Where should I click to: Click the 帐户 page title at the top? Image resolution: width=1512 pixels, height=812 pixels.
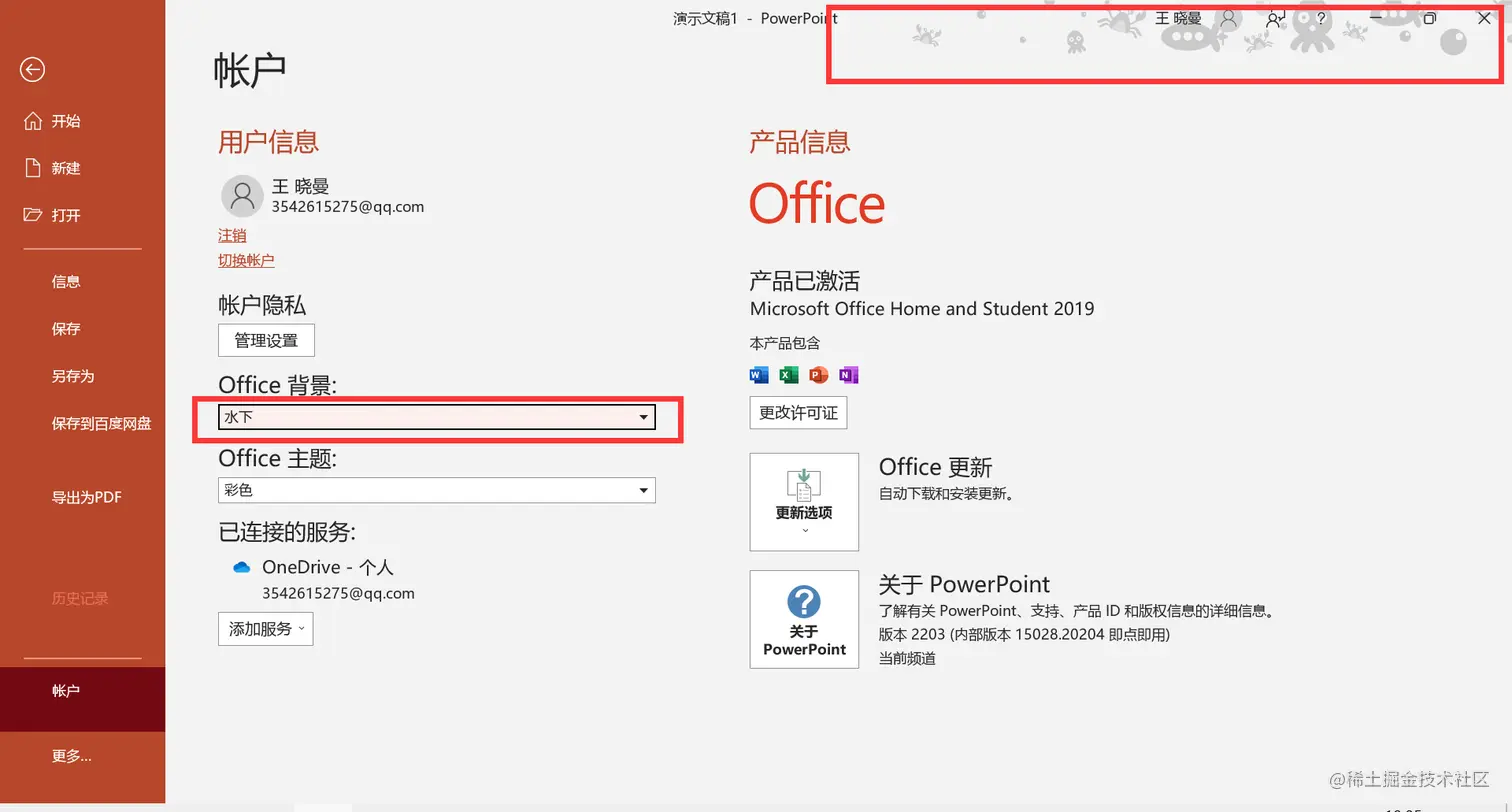250,70
